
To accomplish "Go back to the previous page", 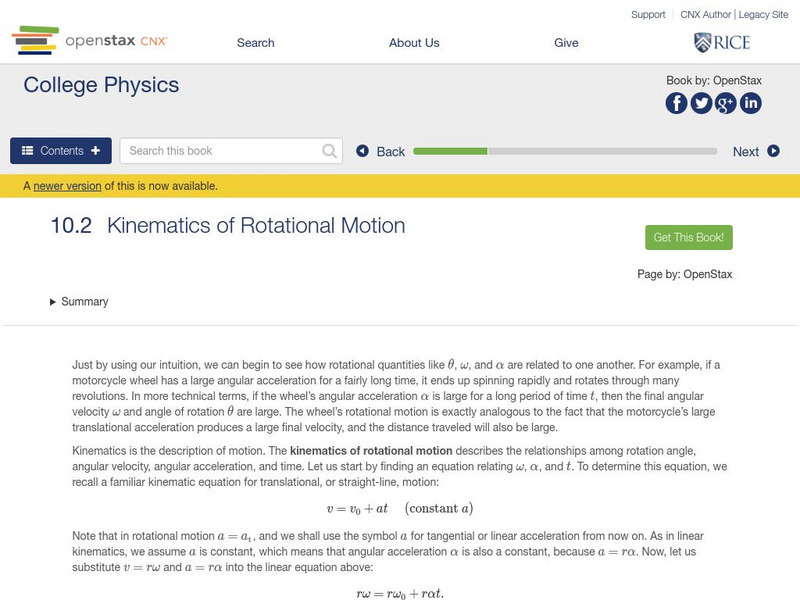I will coord(380,152).
